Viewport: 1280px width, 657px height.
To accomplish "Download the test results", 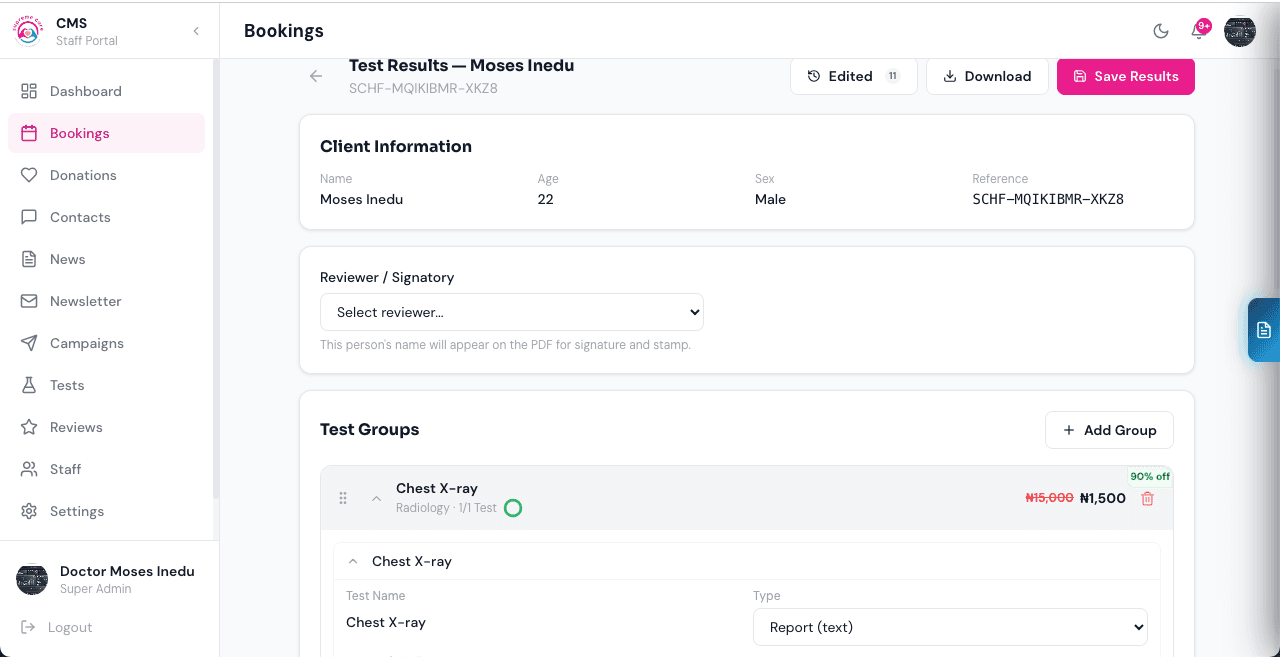I will [987, 76].
